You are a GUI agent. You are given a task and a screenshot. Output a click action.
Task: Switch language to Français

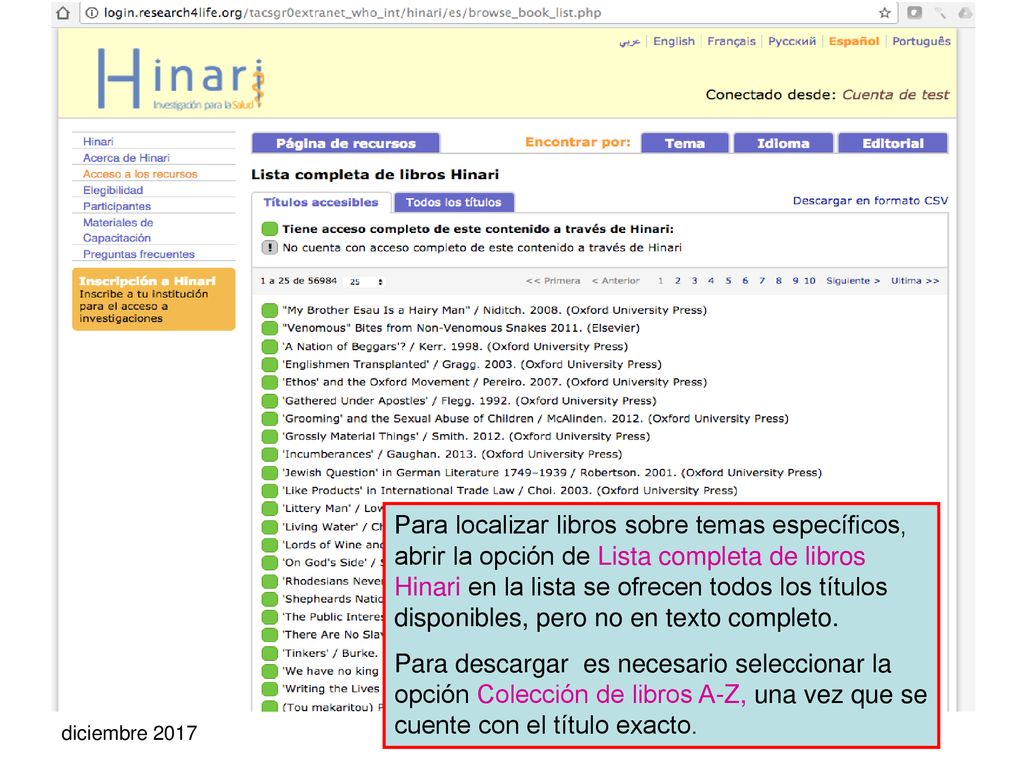coord(731,41)
